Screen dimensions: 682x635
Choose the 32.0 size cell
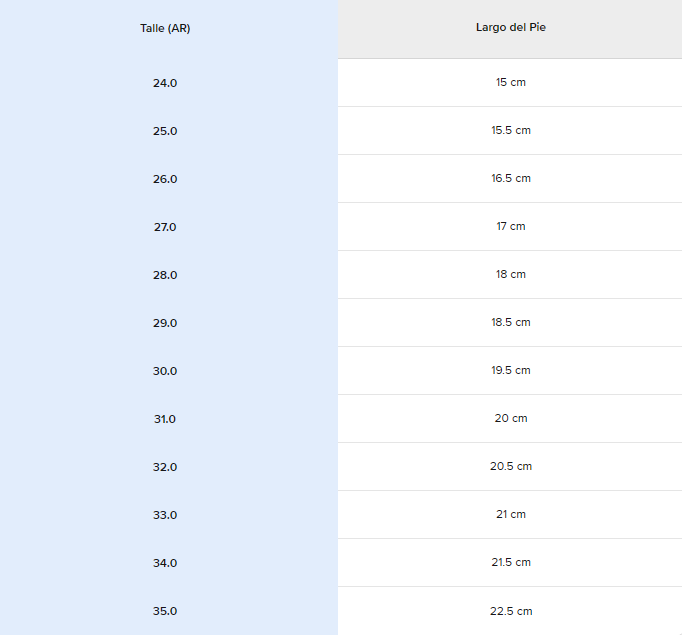165,467
